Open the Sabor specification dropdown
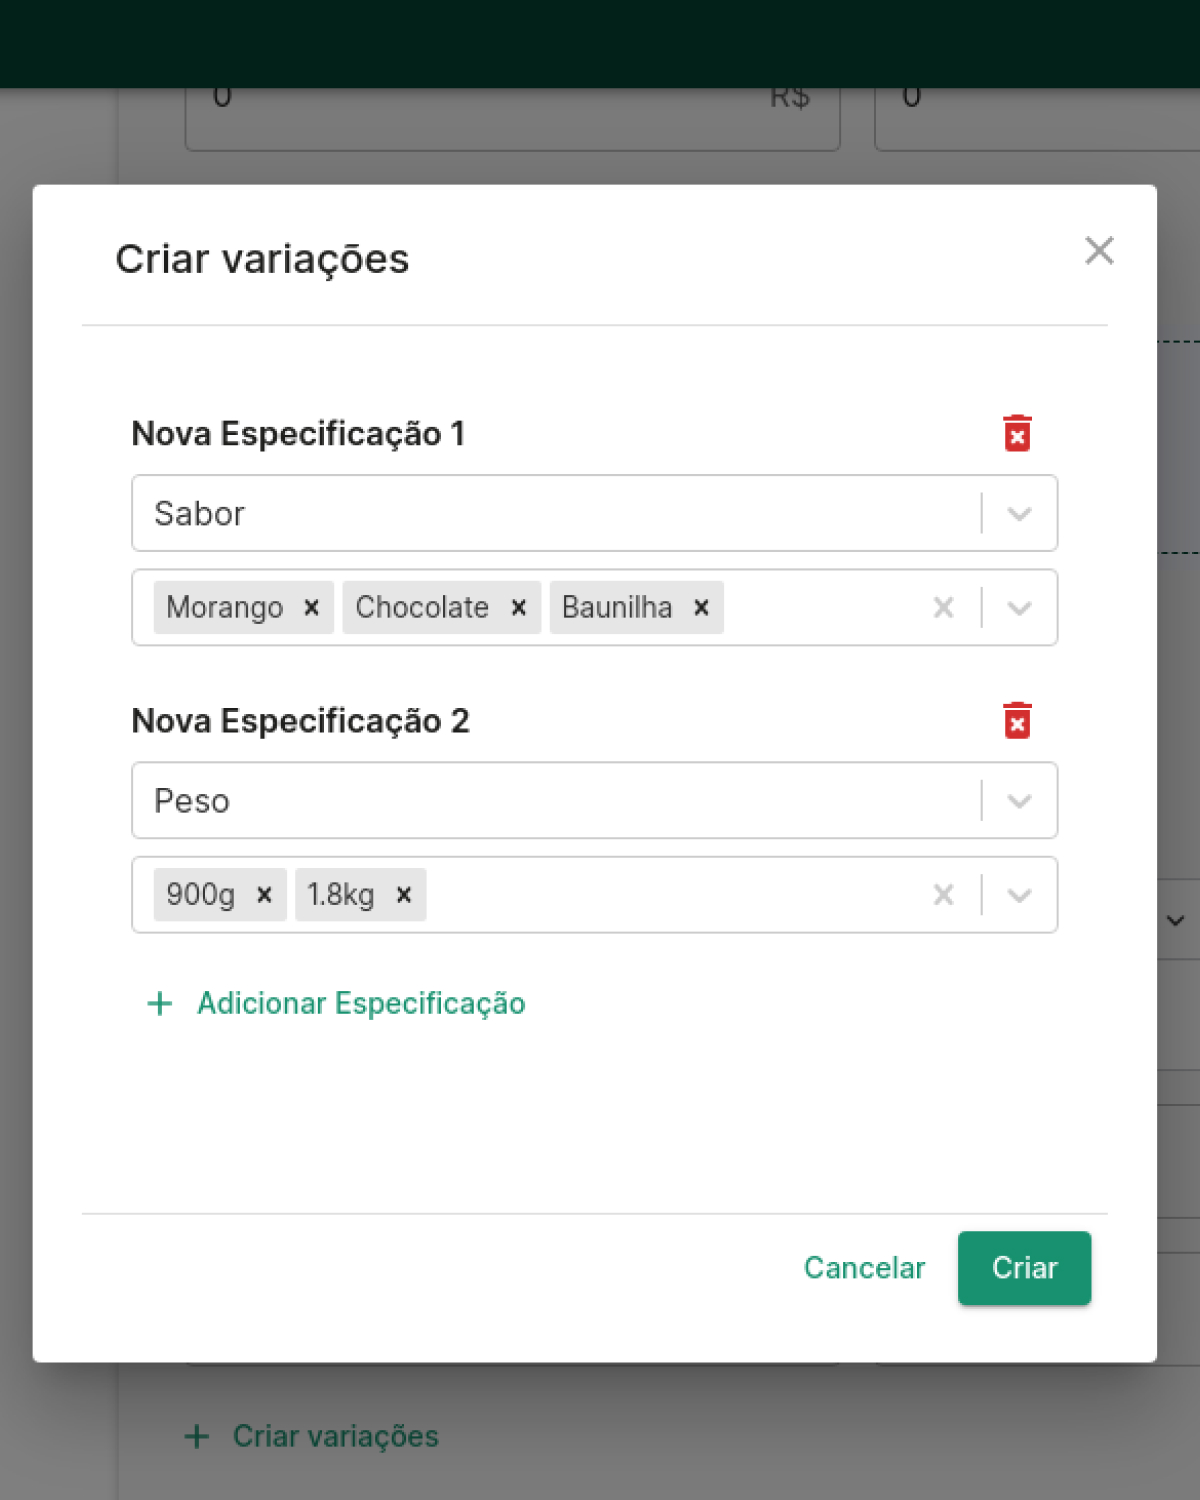 [594, 513]
